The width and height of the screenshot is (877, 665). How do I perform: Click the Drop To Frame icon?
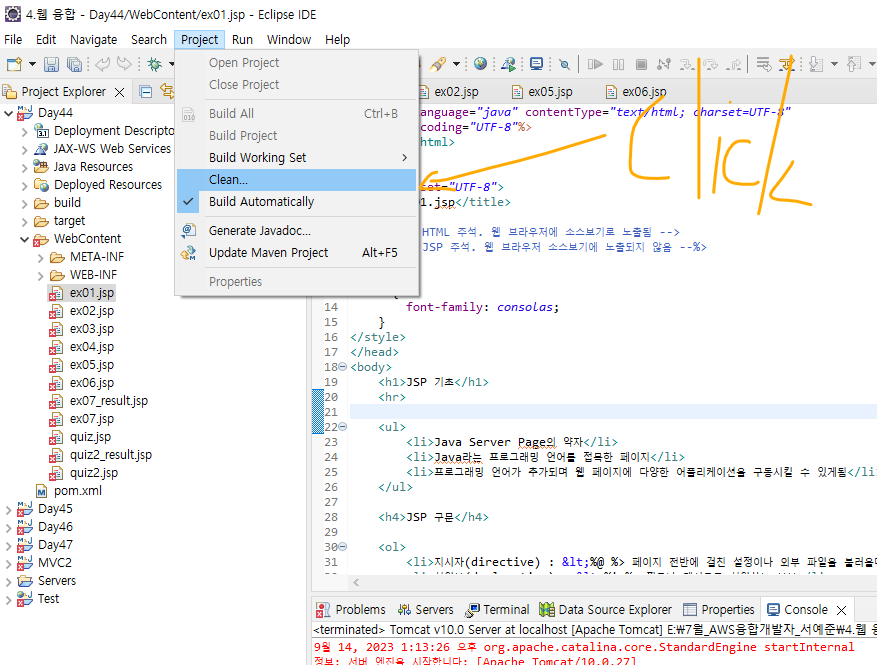(x=763, y=64)
